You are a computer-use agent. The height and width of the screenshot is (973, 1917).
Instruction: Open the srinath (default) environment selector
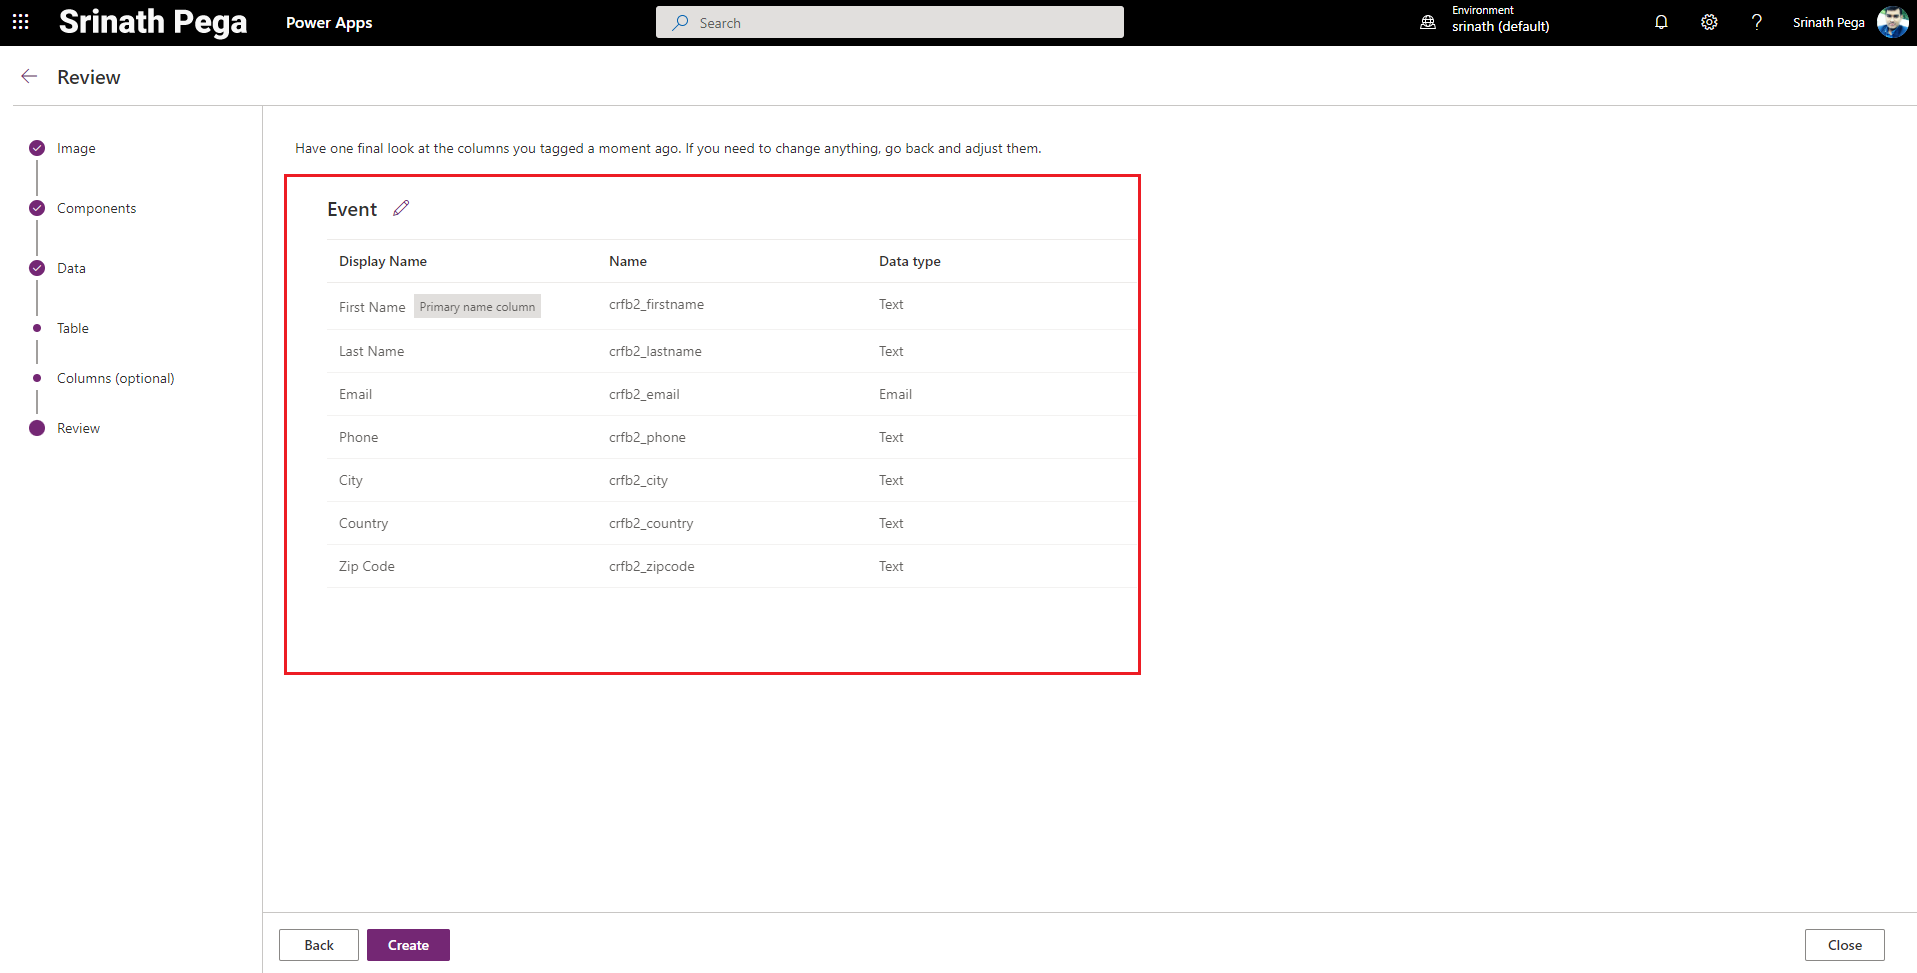(x=1500, y=26)
